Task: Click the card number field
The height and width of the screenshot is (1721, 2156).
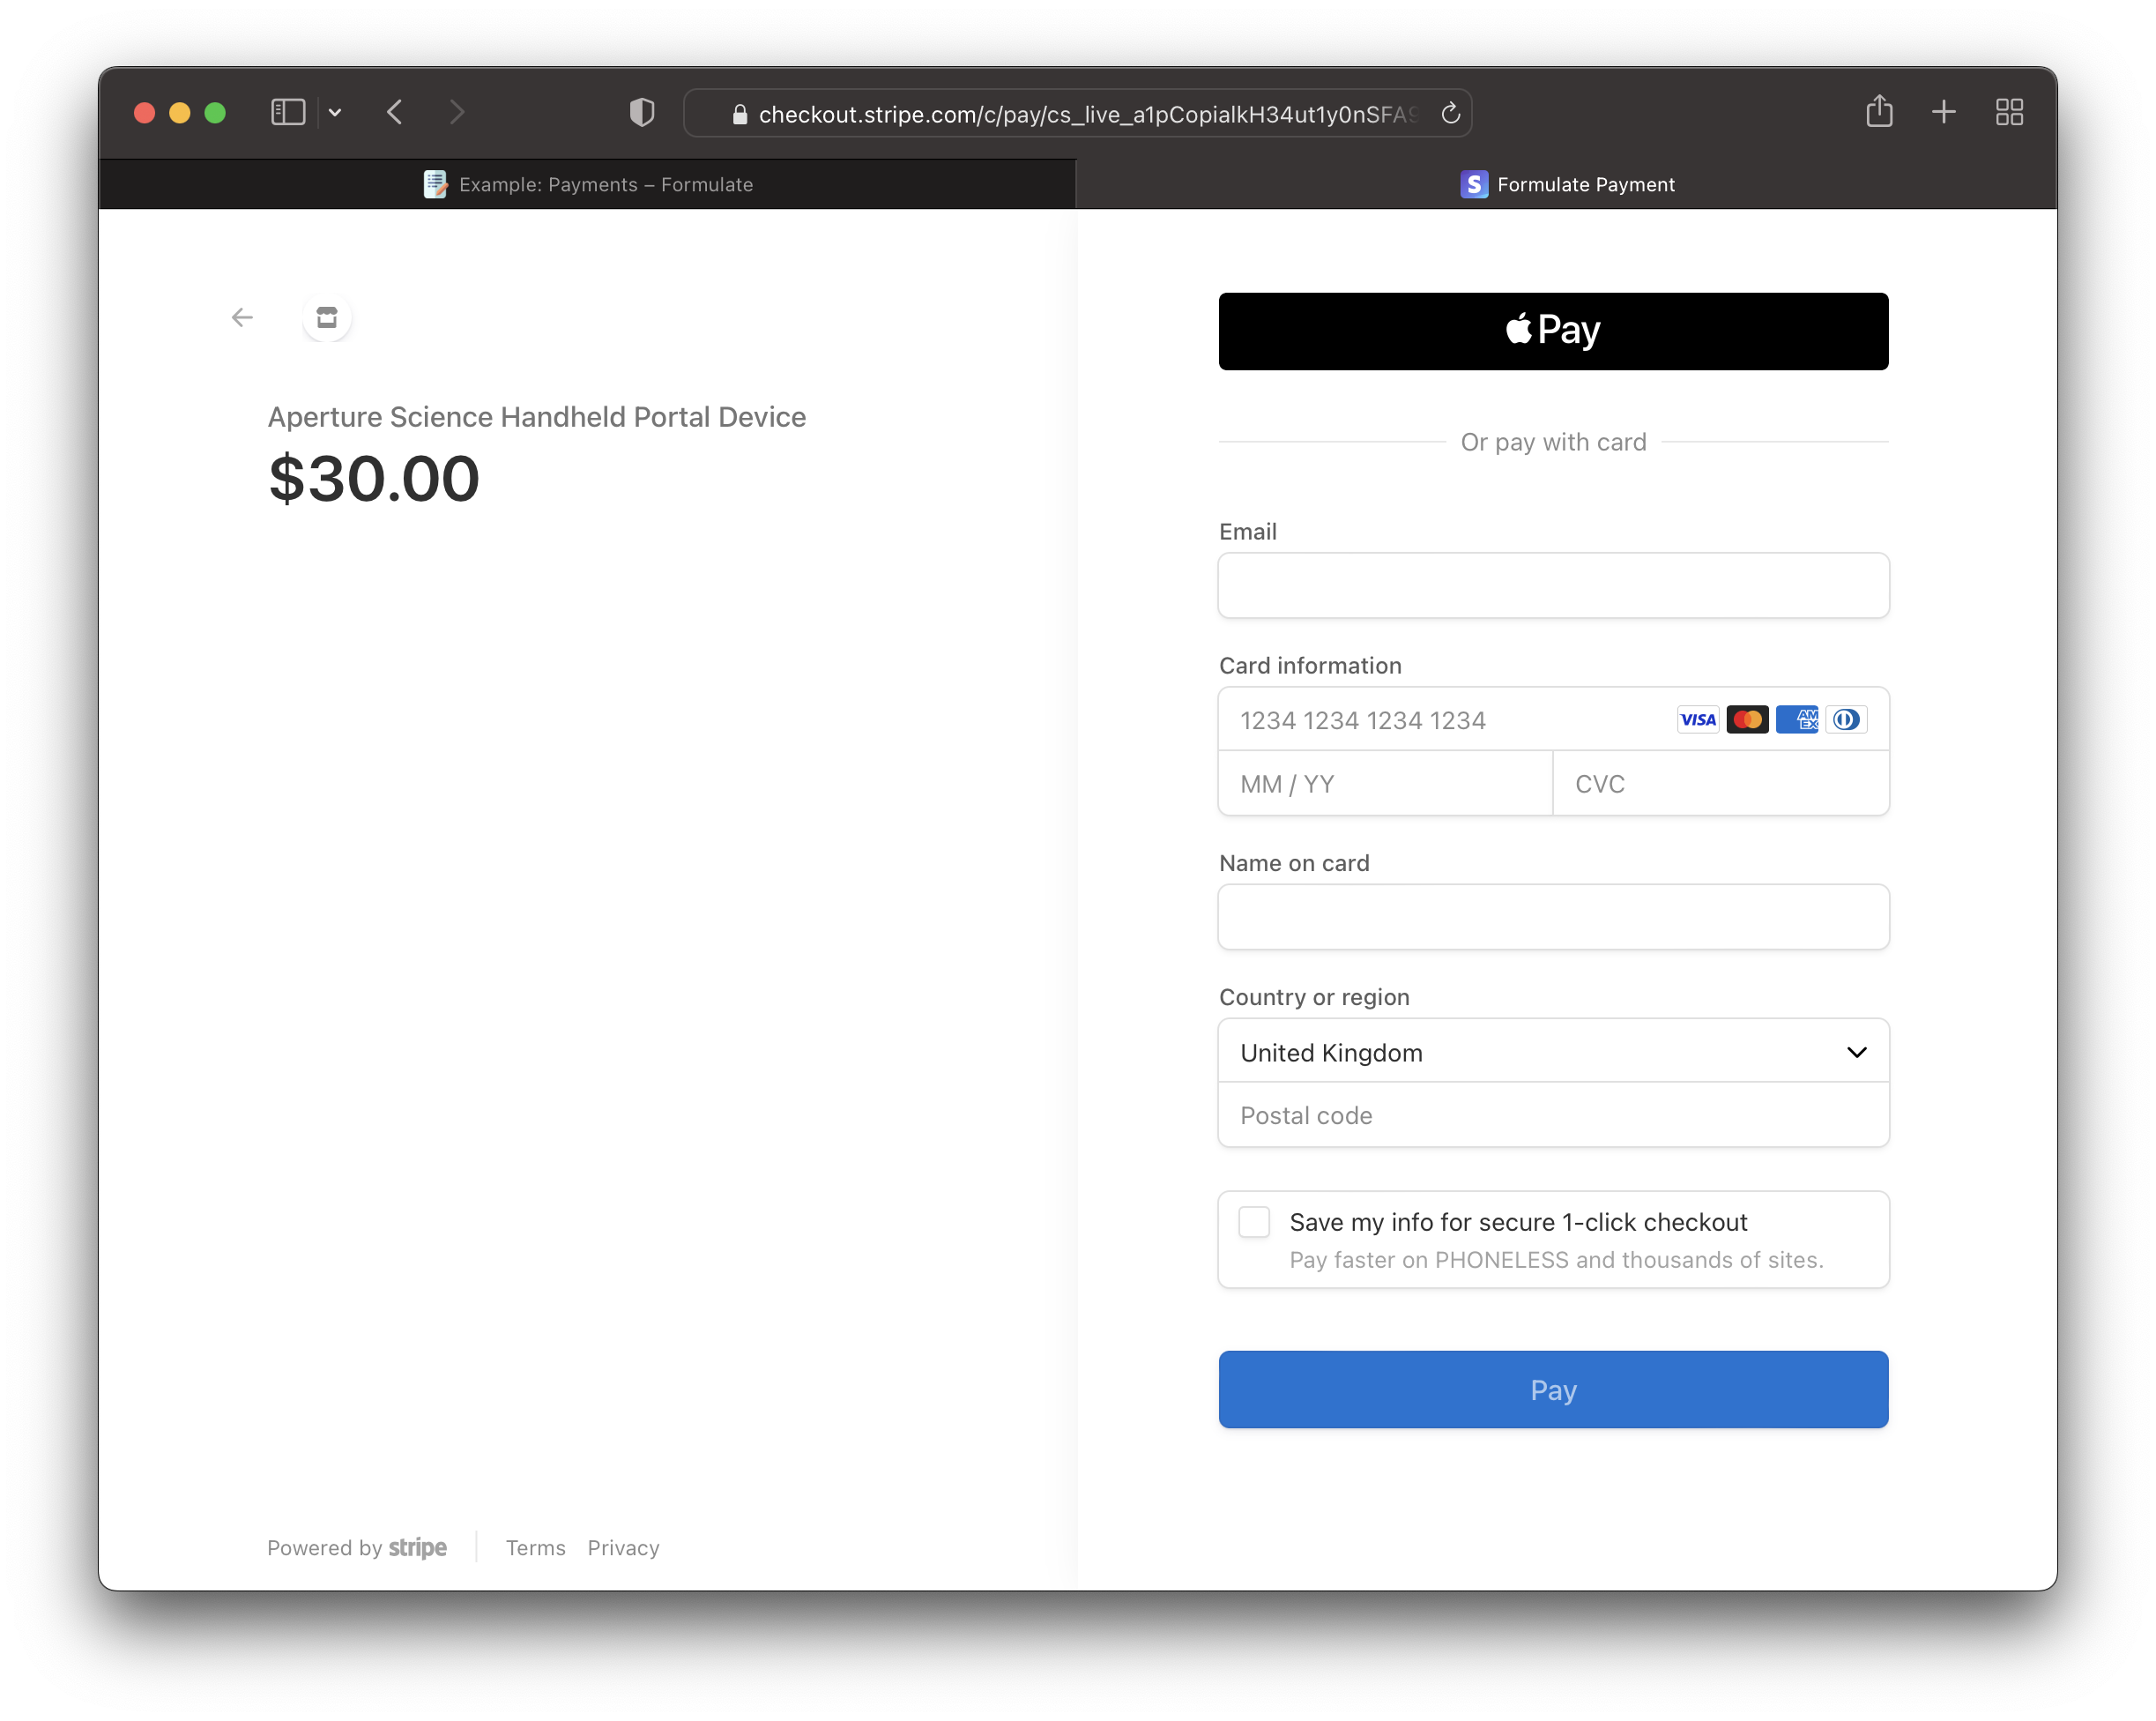Action: [x=1440, y=720]
